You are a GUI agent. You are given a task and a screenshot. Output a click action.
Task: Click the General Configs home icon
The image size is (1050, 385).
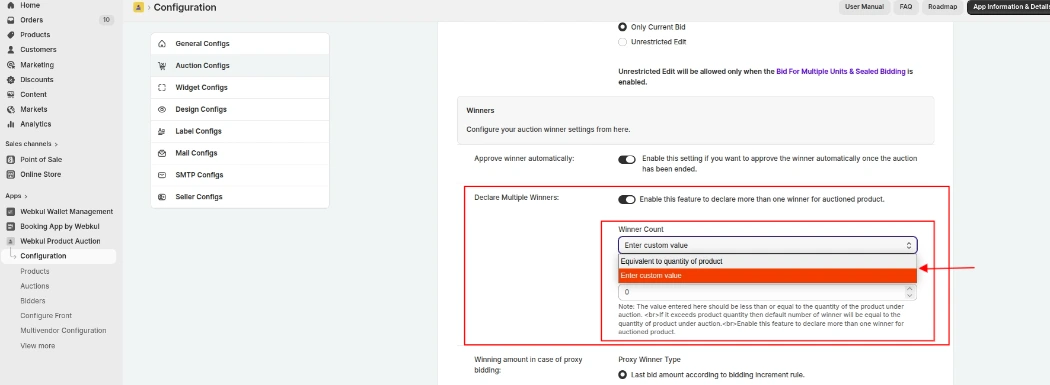coord(161,44)
